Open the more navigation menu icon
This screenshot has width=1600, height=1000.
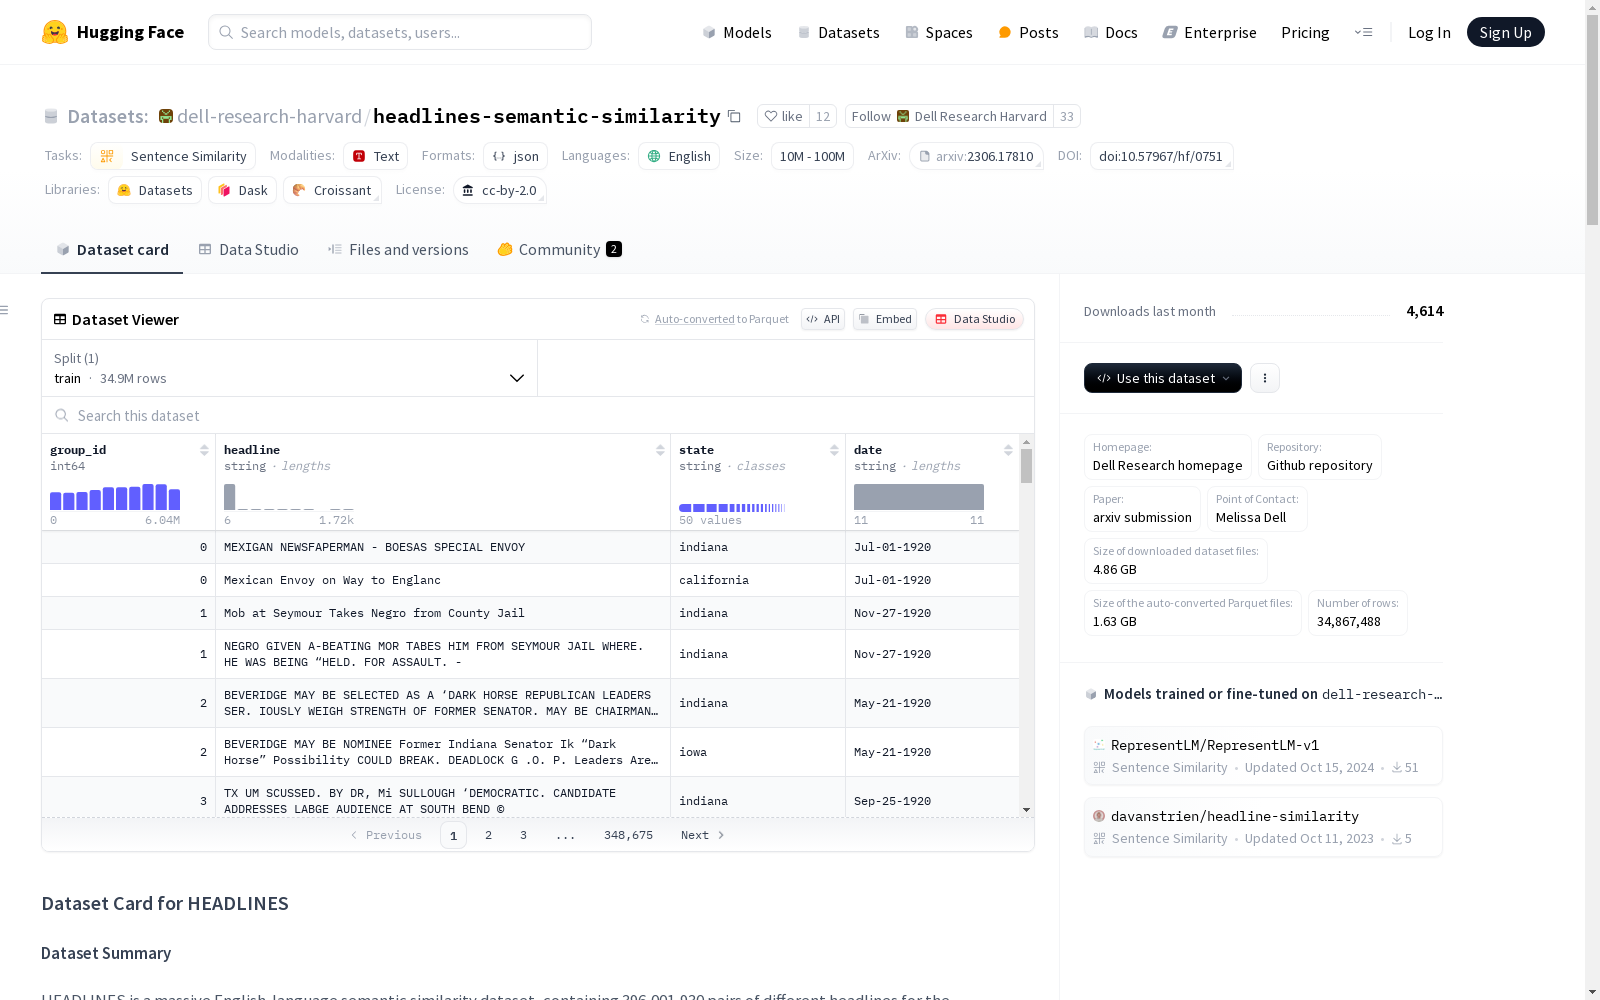(x=1363, y=32)
